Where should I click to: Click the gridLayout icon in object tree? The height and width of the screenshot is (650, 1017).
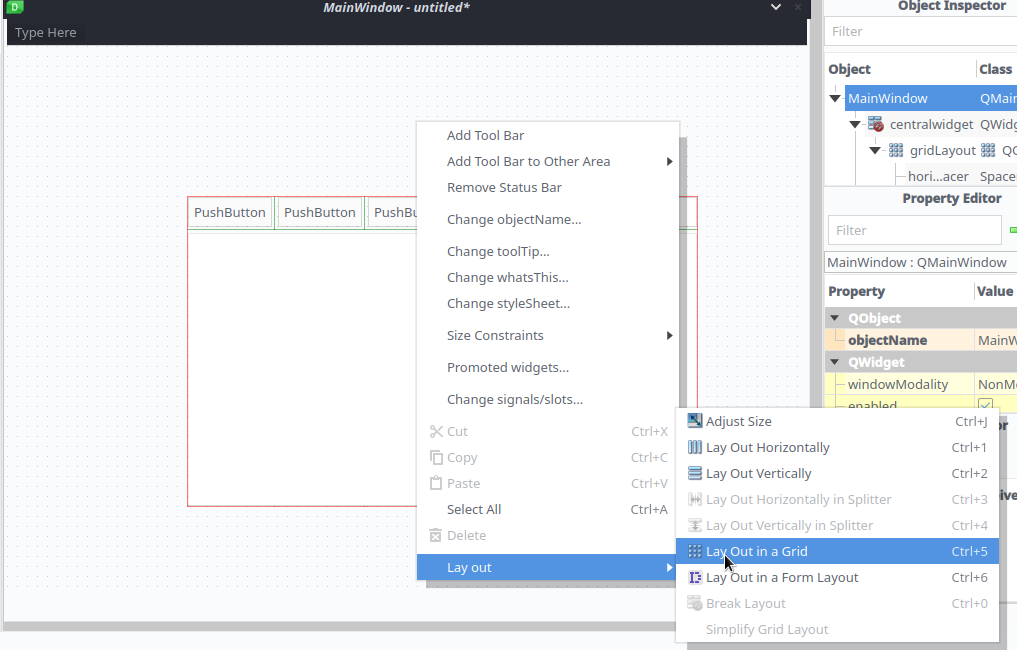coord(896,151)
